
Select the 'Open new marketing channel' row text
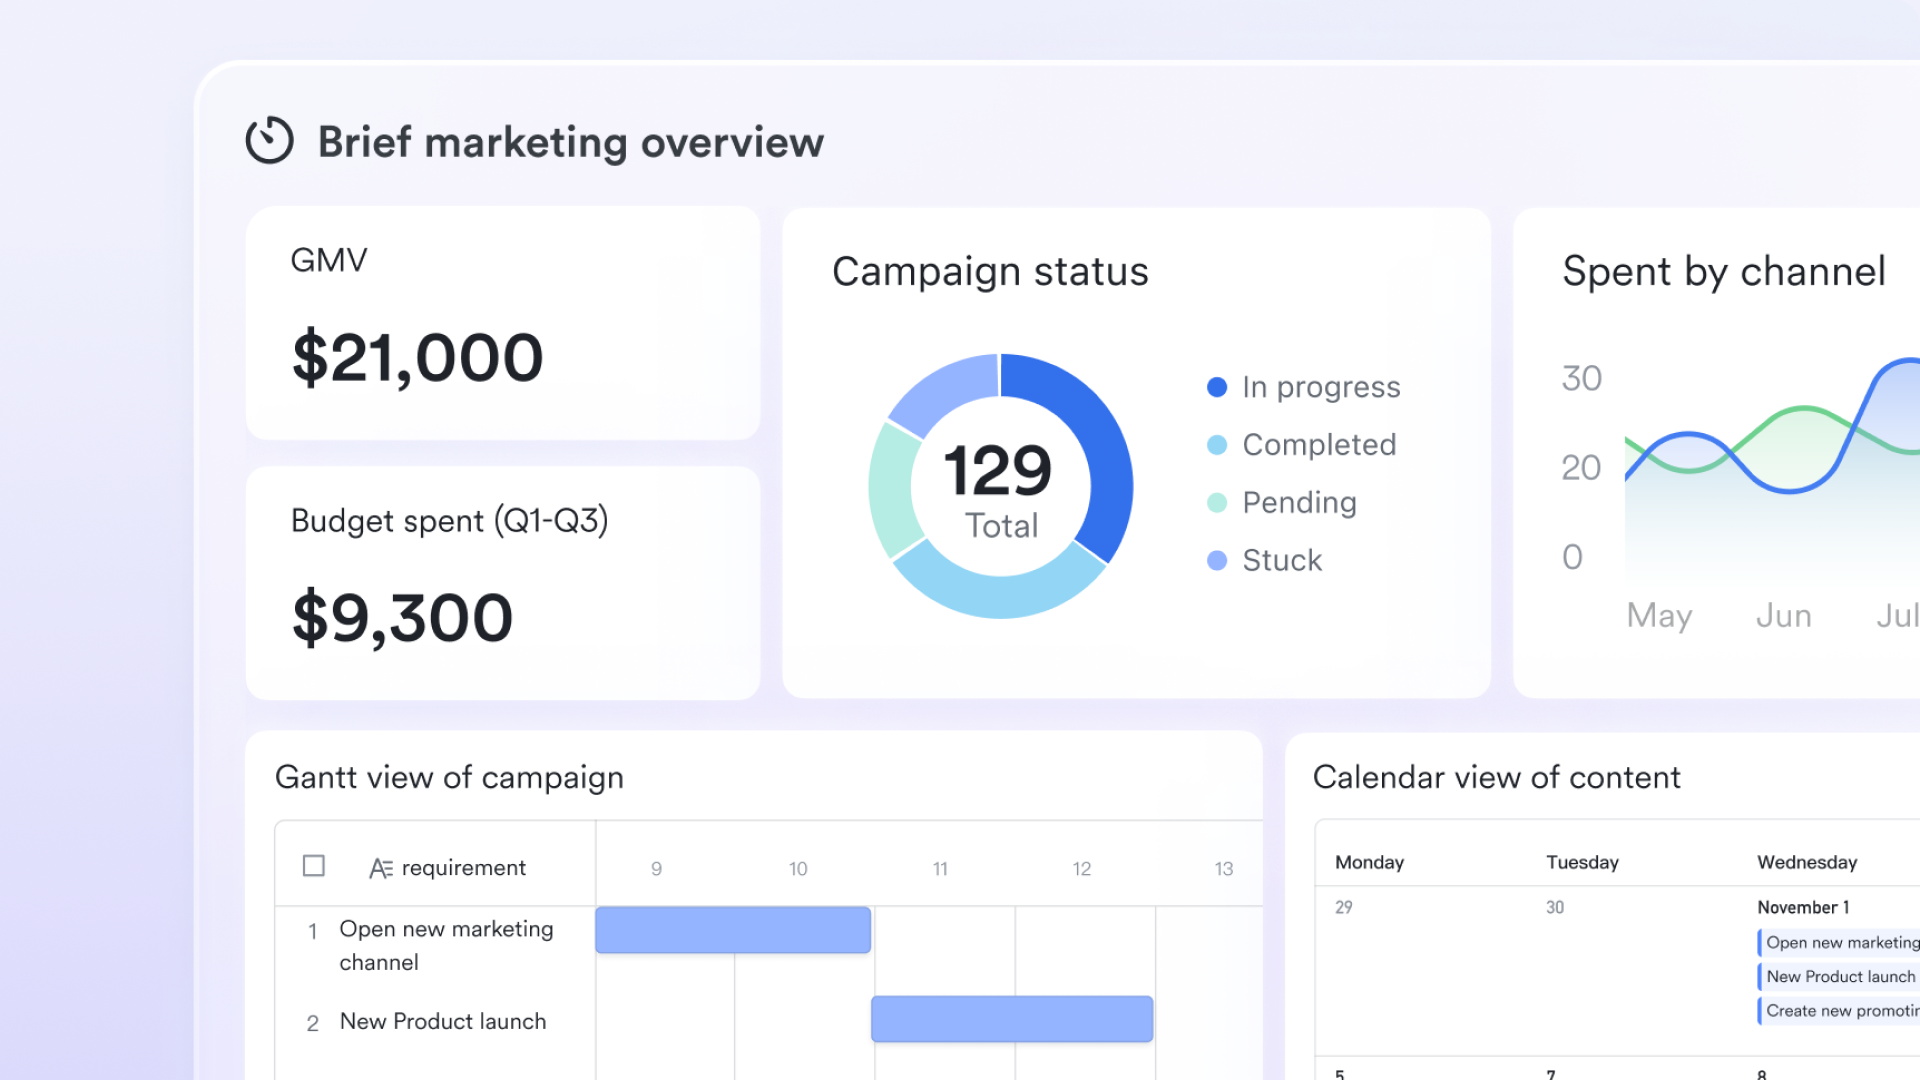[x=446, y=945]
